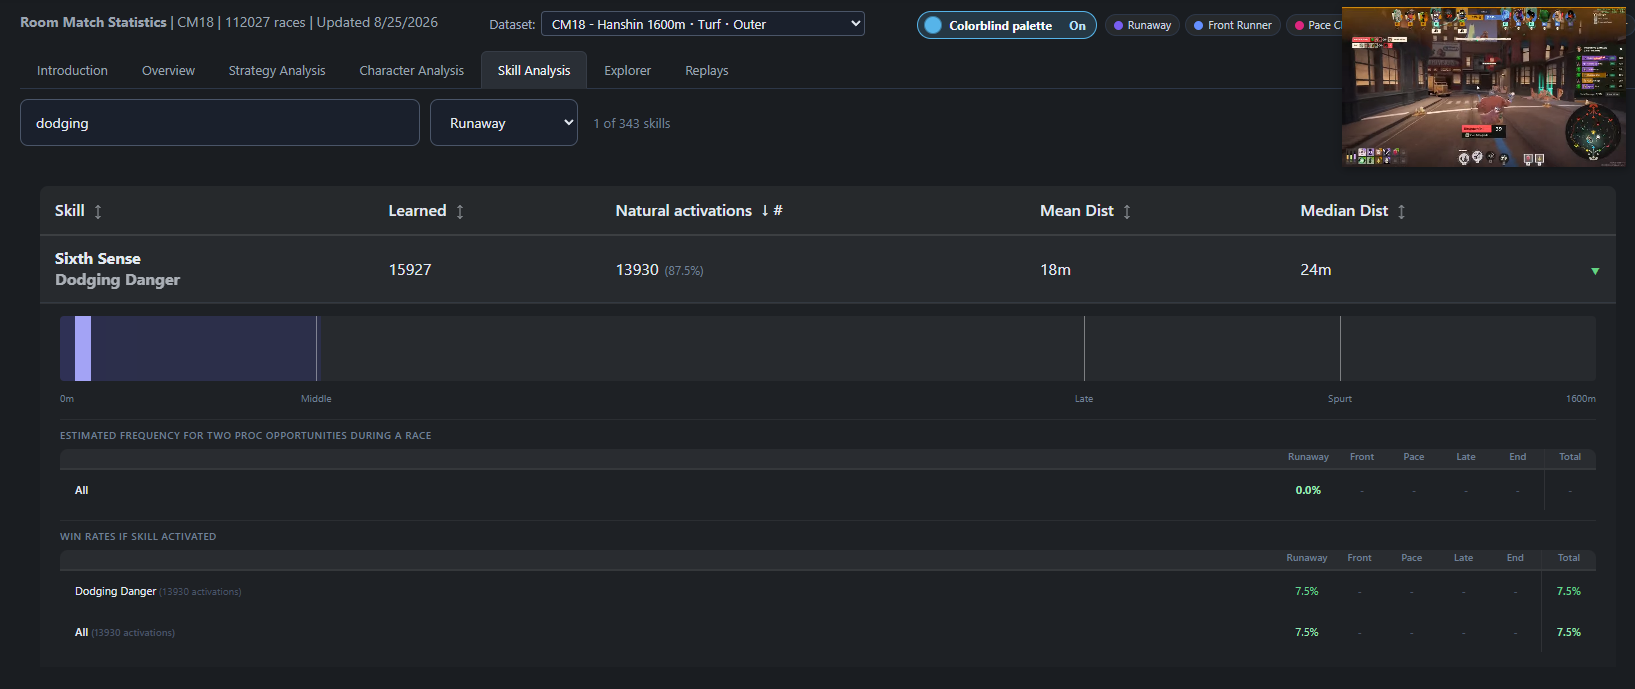Click the ESTIMATED FREQUENCY section heading

coord(245,436)
